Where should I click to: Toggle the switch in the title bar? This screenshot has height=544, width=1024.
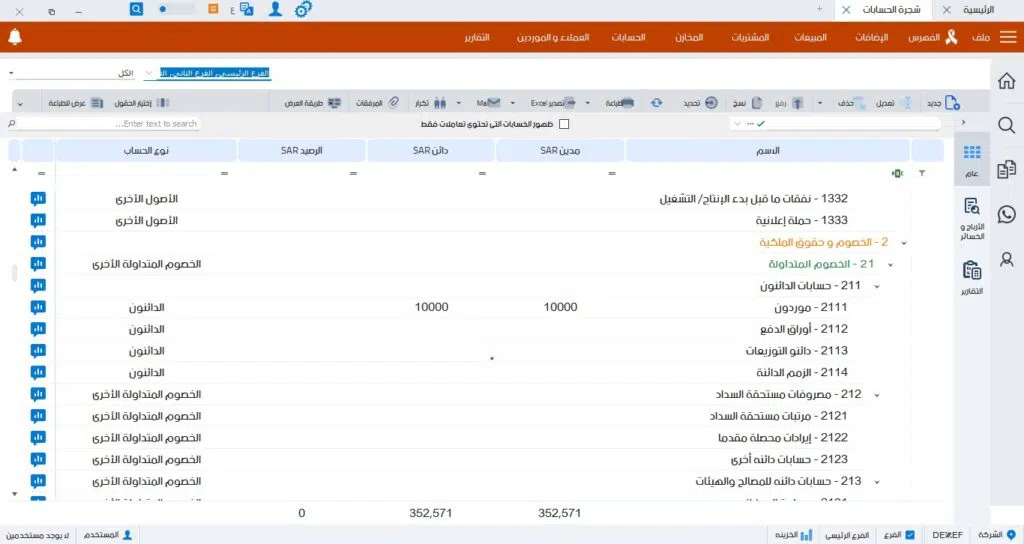pyautogui.click(x=176, y=9)
